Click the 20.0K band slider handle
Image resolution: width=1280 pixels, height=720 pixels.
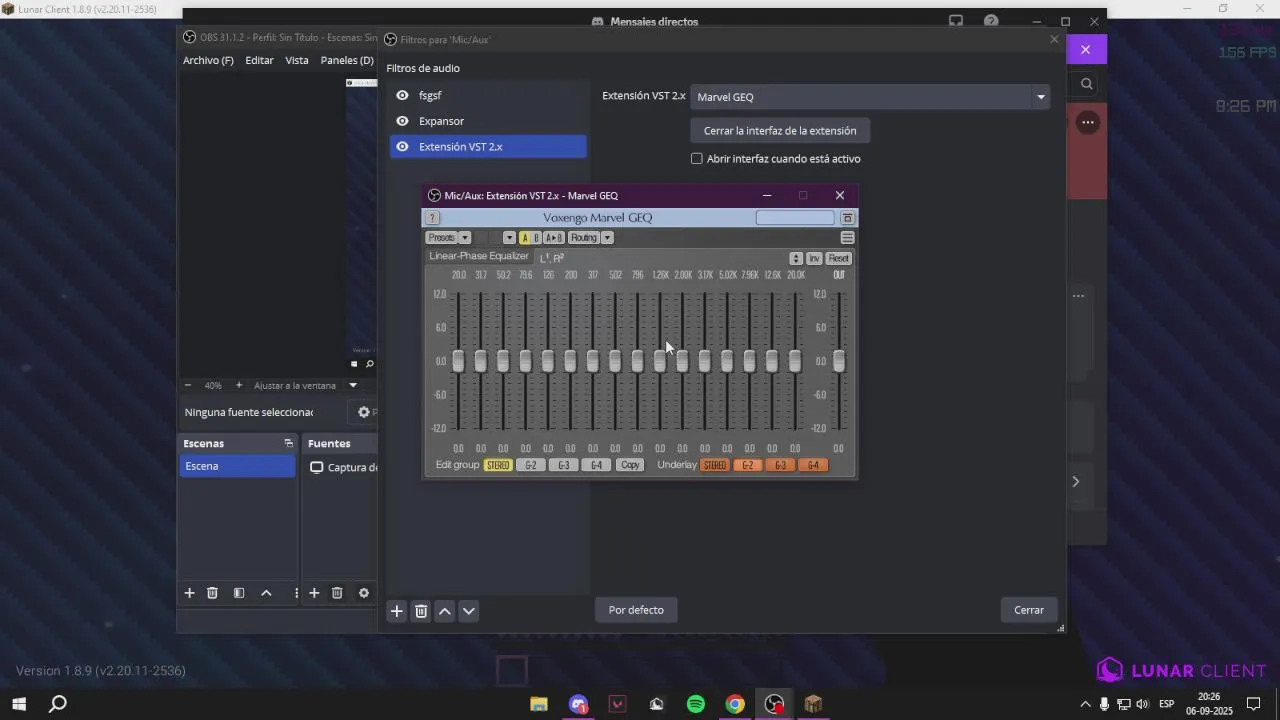[x=795, y=361]
